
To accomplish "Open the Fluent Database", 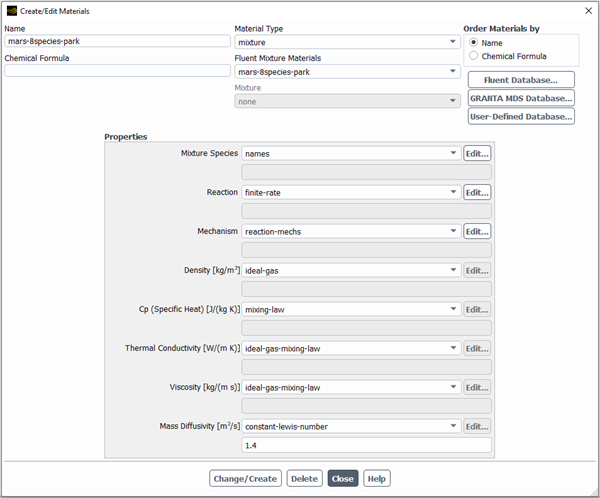I will coord(521,80).
